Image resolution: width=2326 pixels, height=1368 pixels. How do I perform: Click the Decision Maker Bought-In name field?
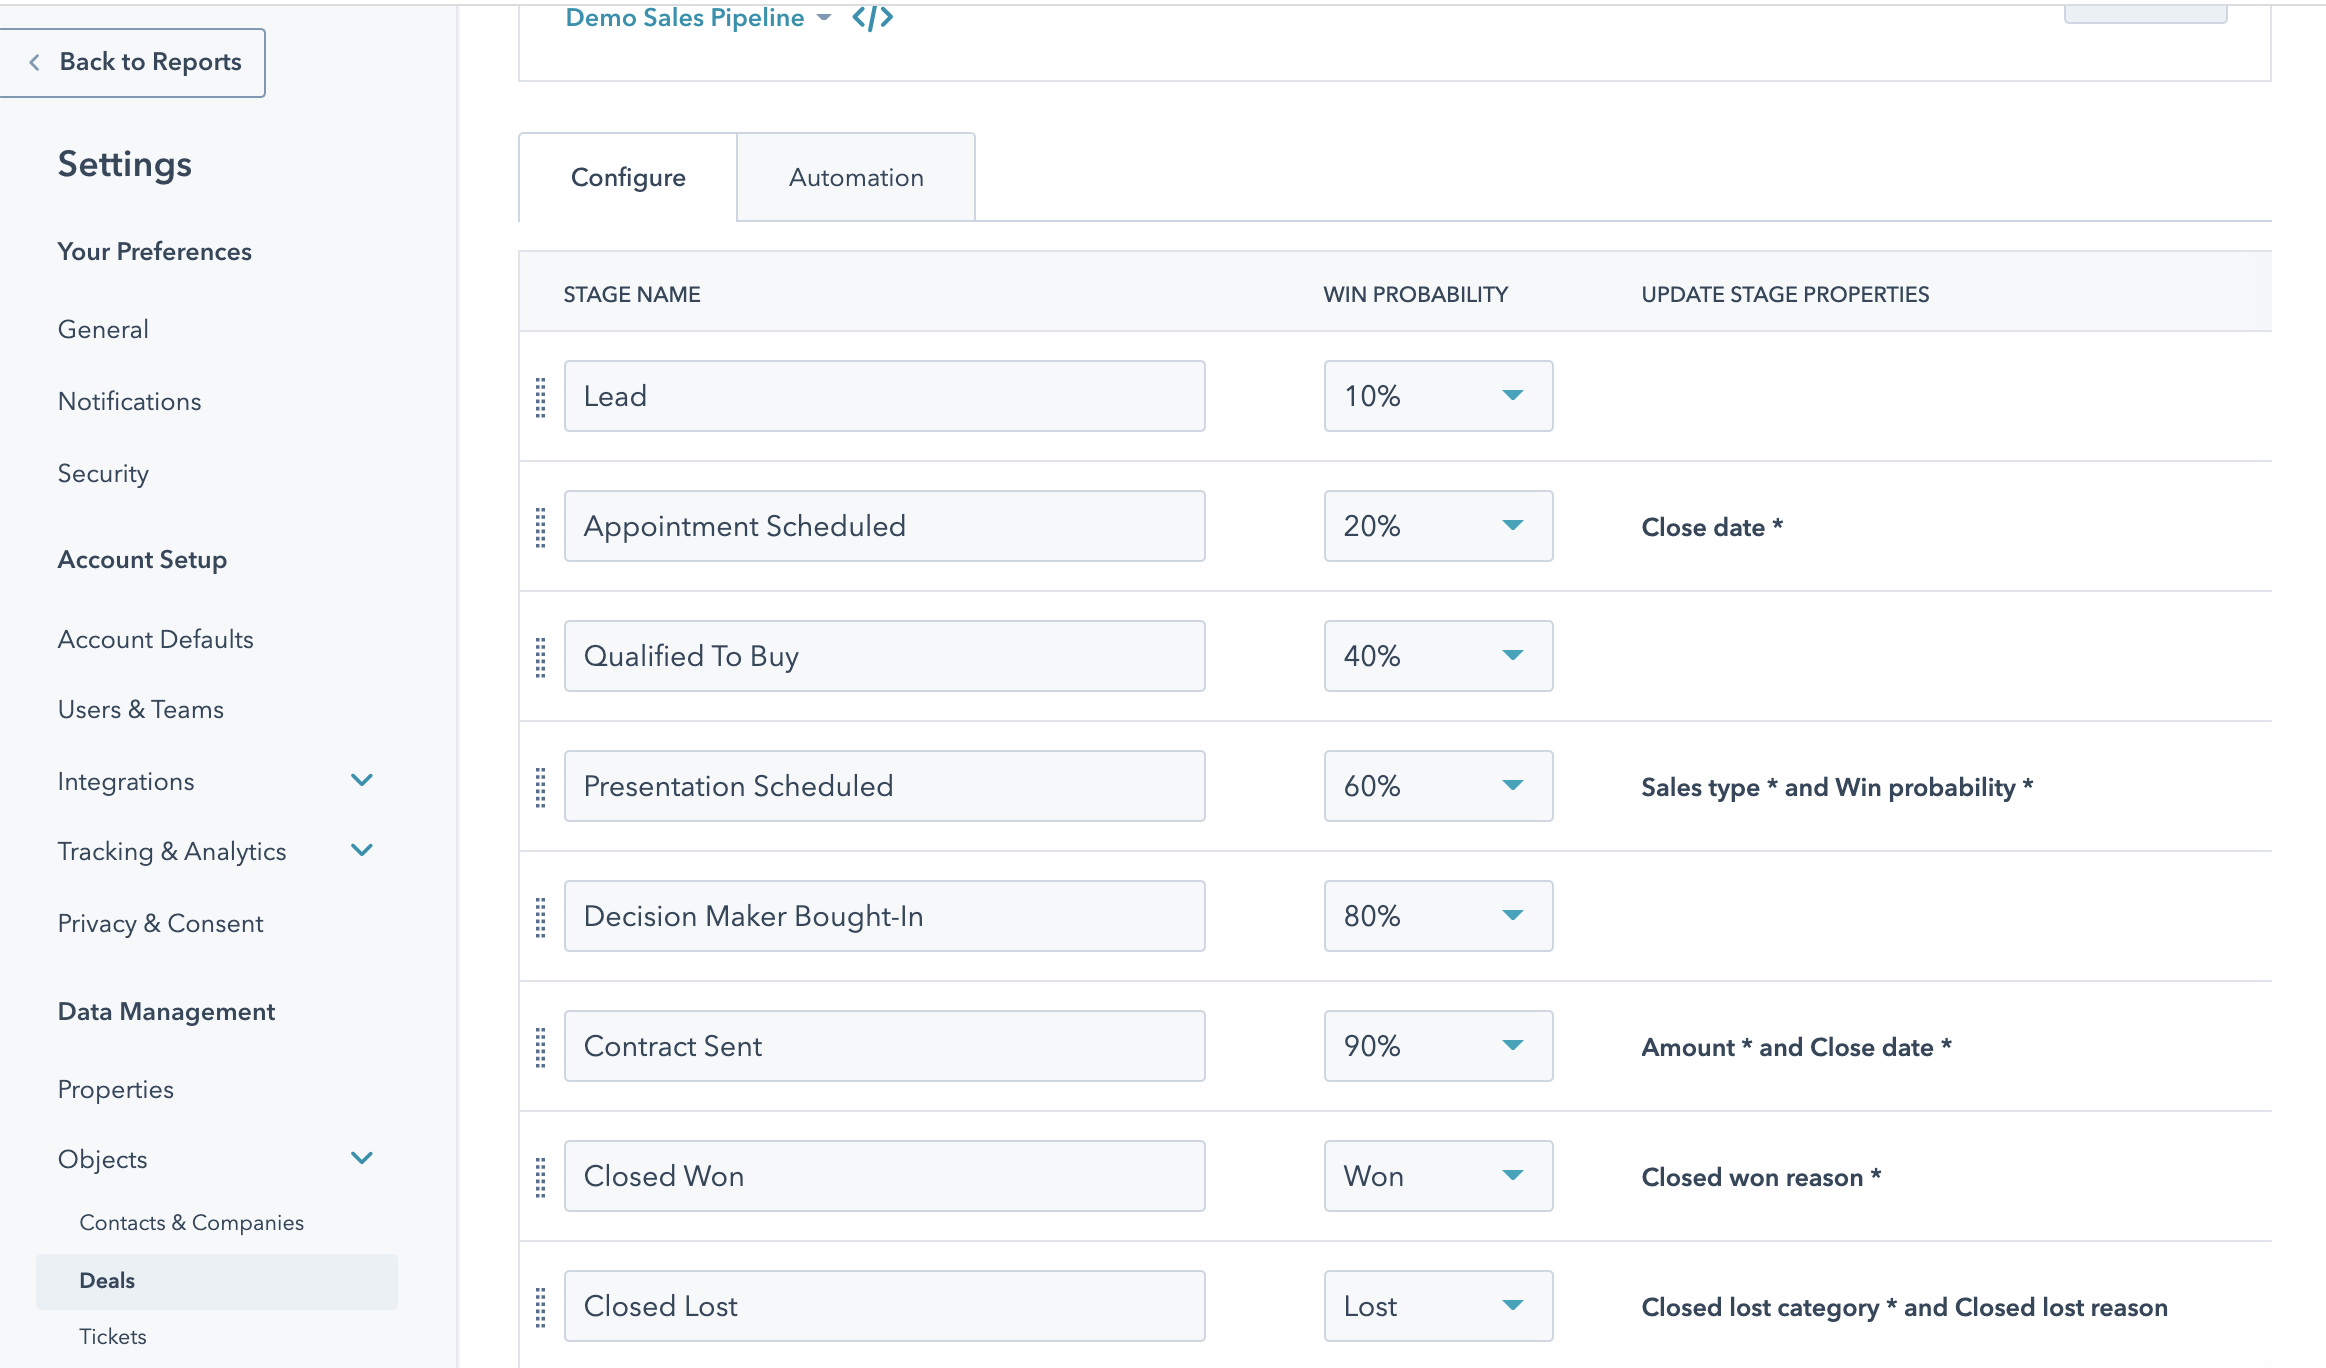(884, 916)
